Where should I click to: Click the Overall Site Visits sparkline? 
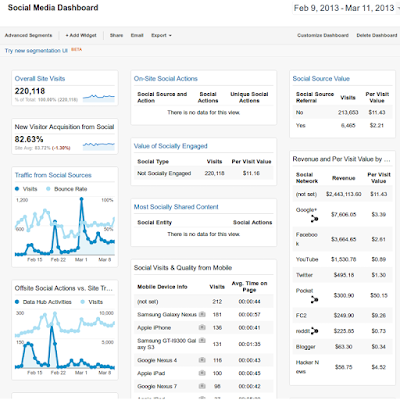(99, 97)
